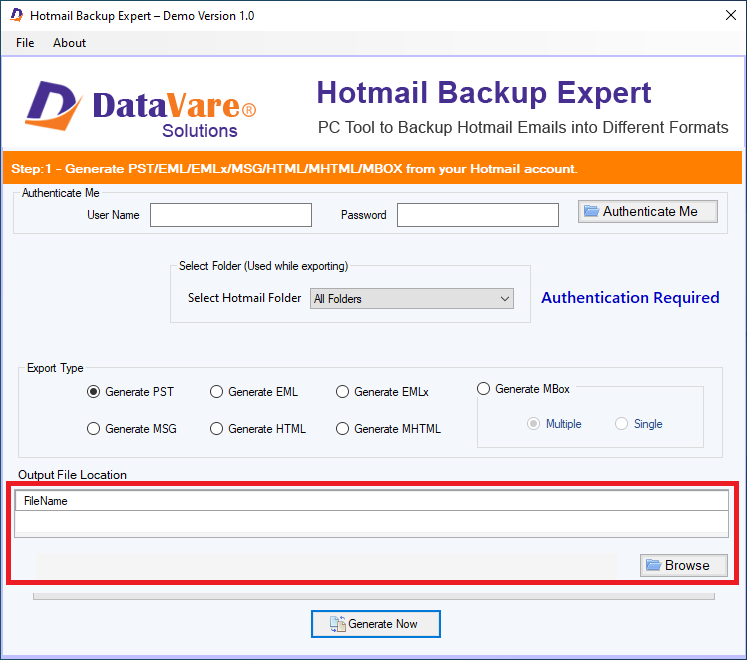Click the Generate Now button

coord(375,624)
